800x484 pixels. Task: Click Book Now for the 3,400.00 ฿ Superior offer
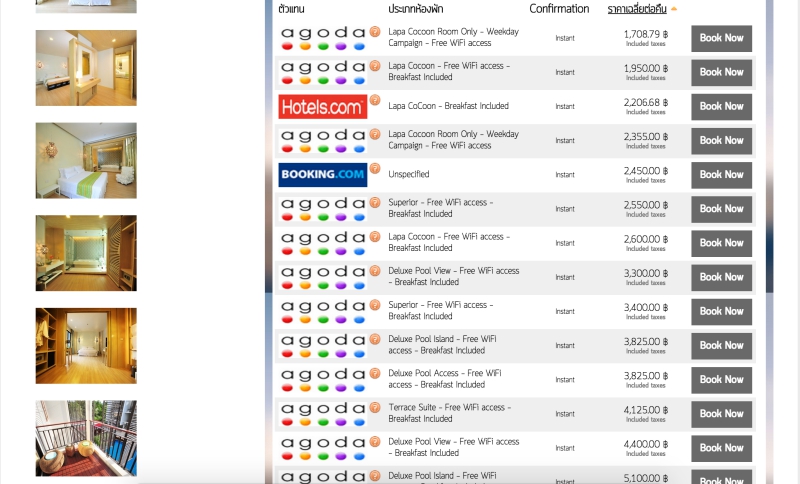[721, 312]
